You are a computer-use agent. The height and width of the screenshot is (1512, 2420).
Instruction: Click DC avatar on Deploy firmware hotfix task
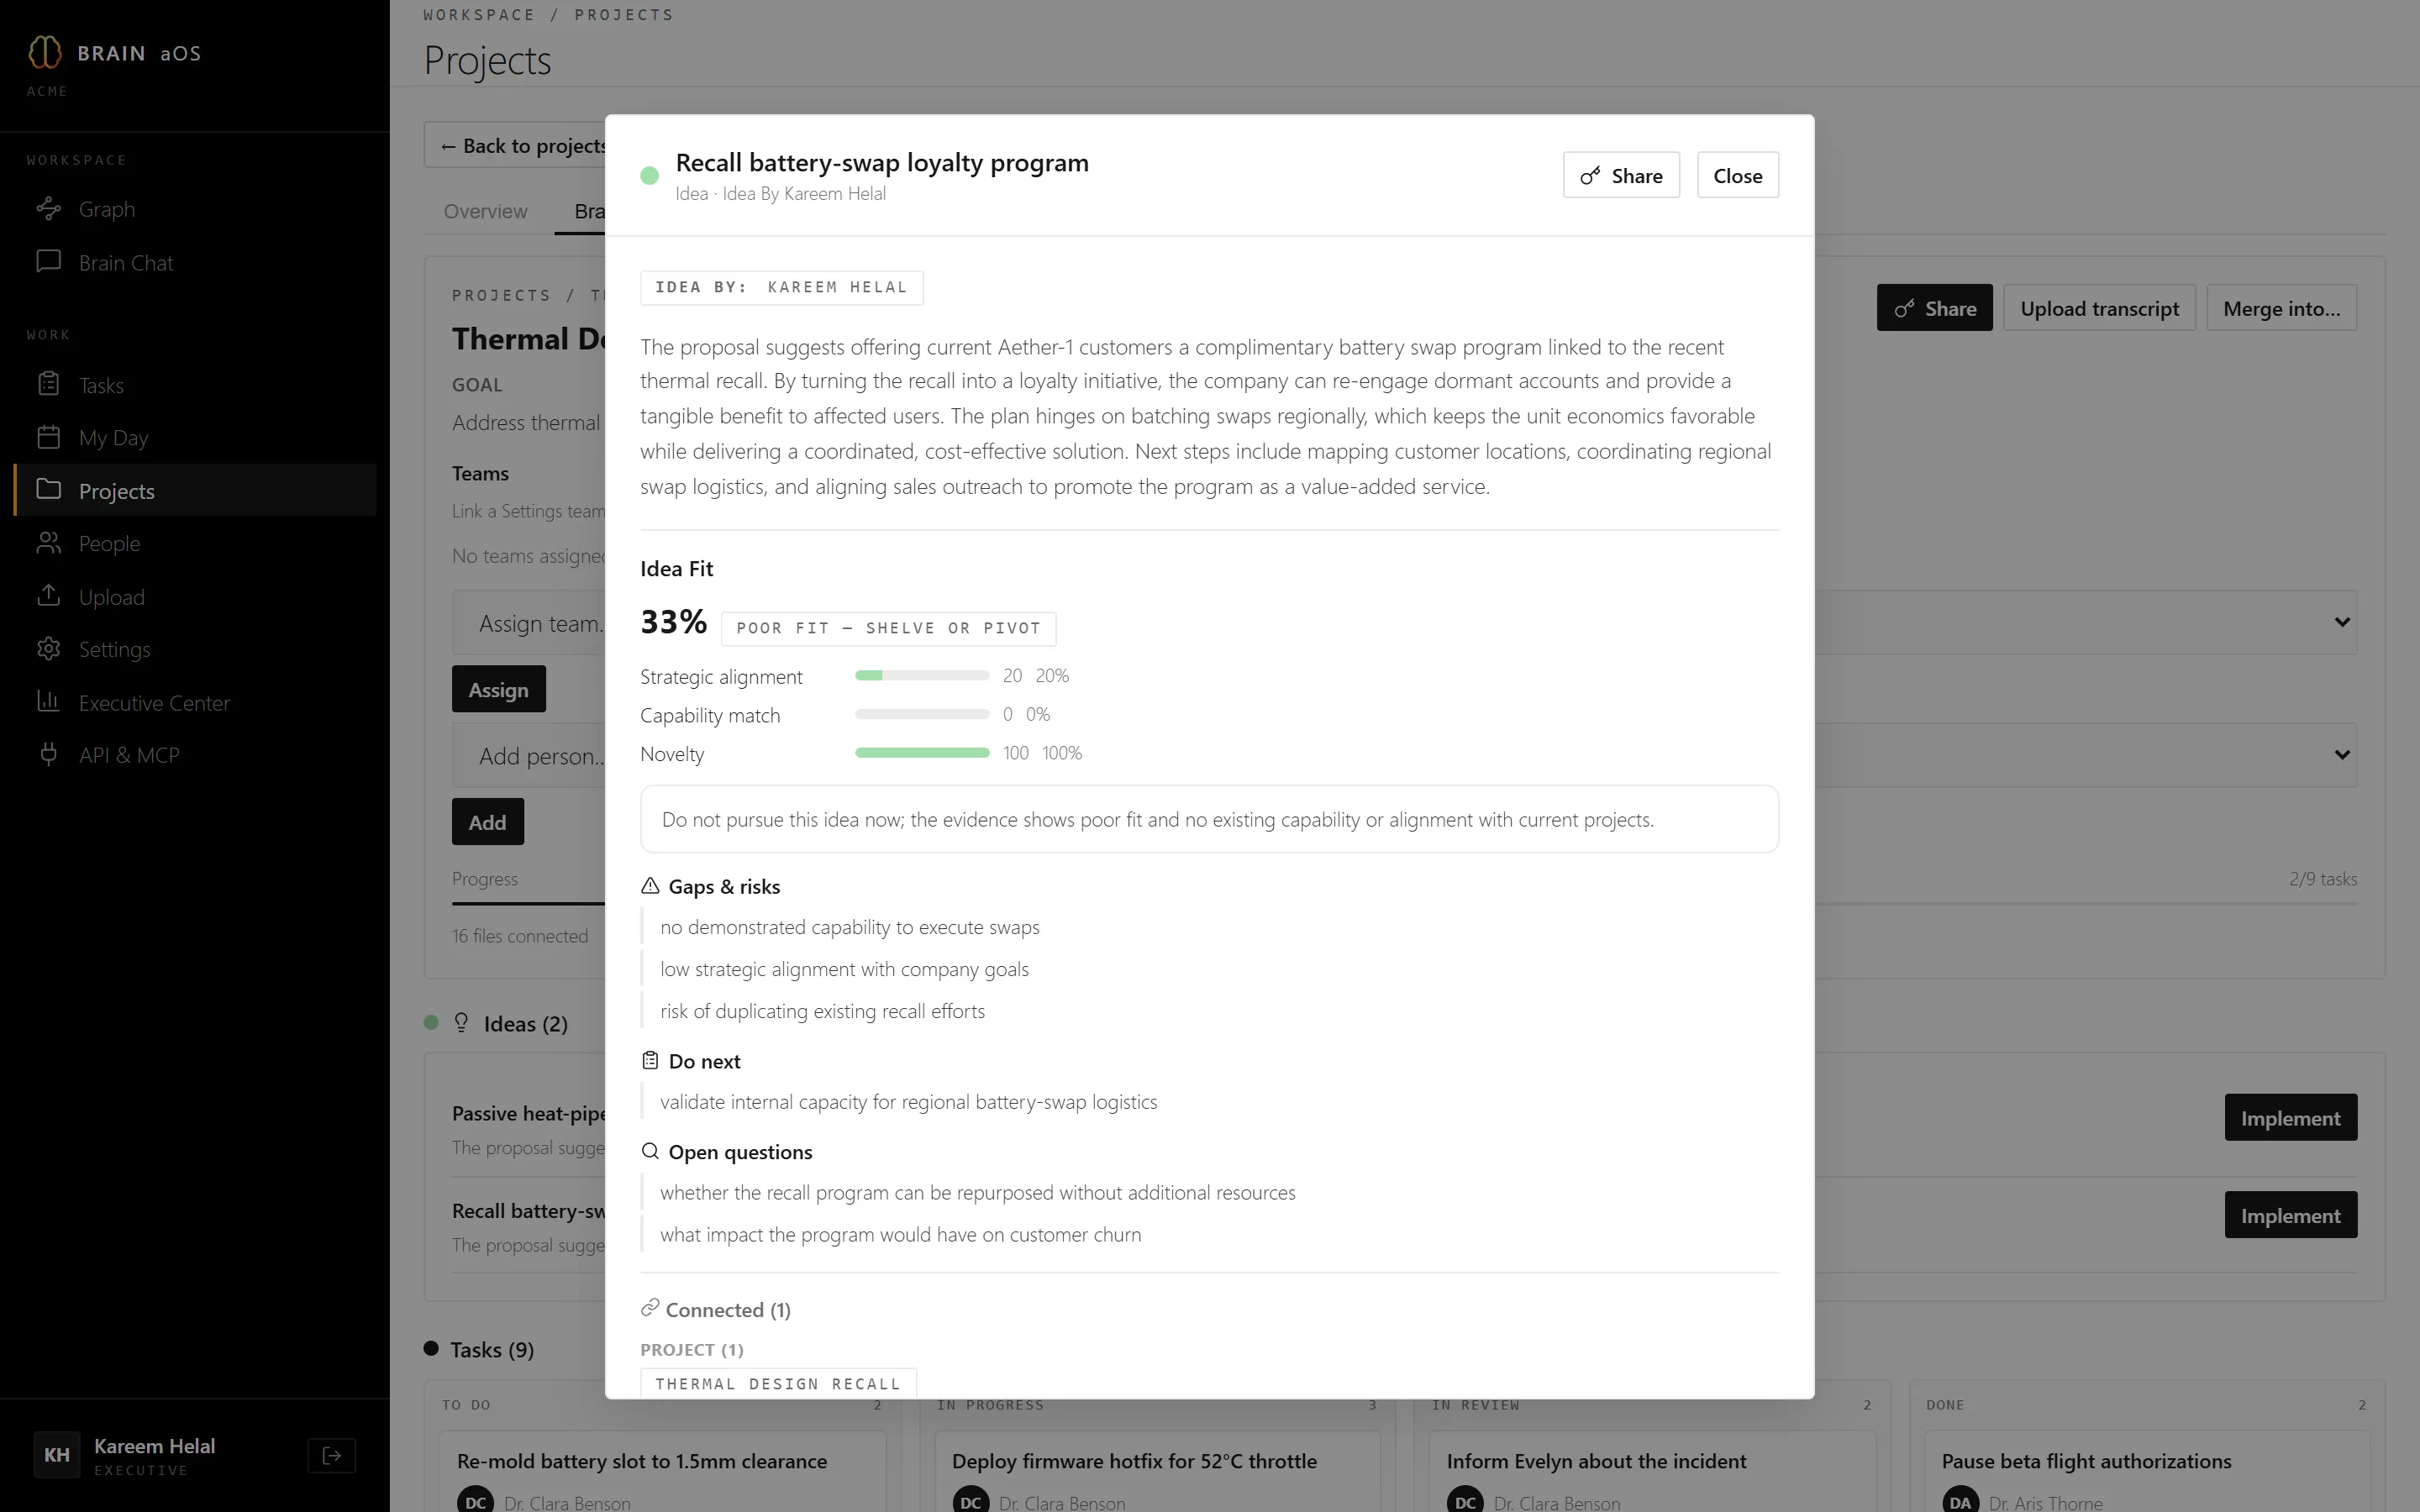click(970, 1500)
